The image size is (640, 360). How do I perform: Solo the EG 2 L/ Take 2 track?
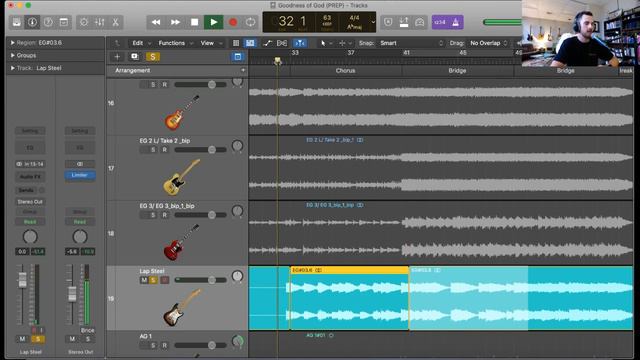pos(153,150)
